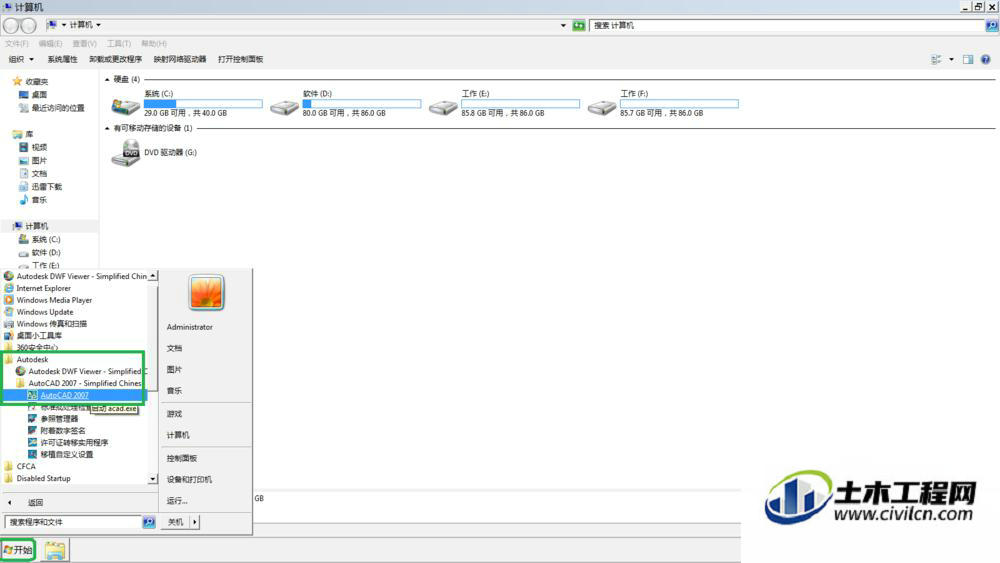Click scroll up arrow of programs list
This screenshot has width=1000, height=563.
click(152, 275)
